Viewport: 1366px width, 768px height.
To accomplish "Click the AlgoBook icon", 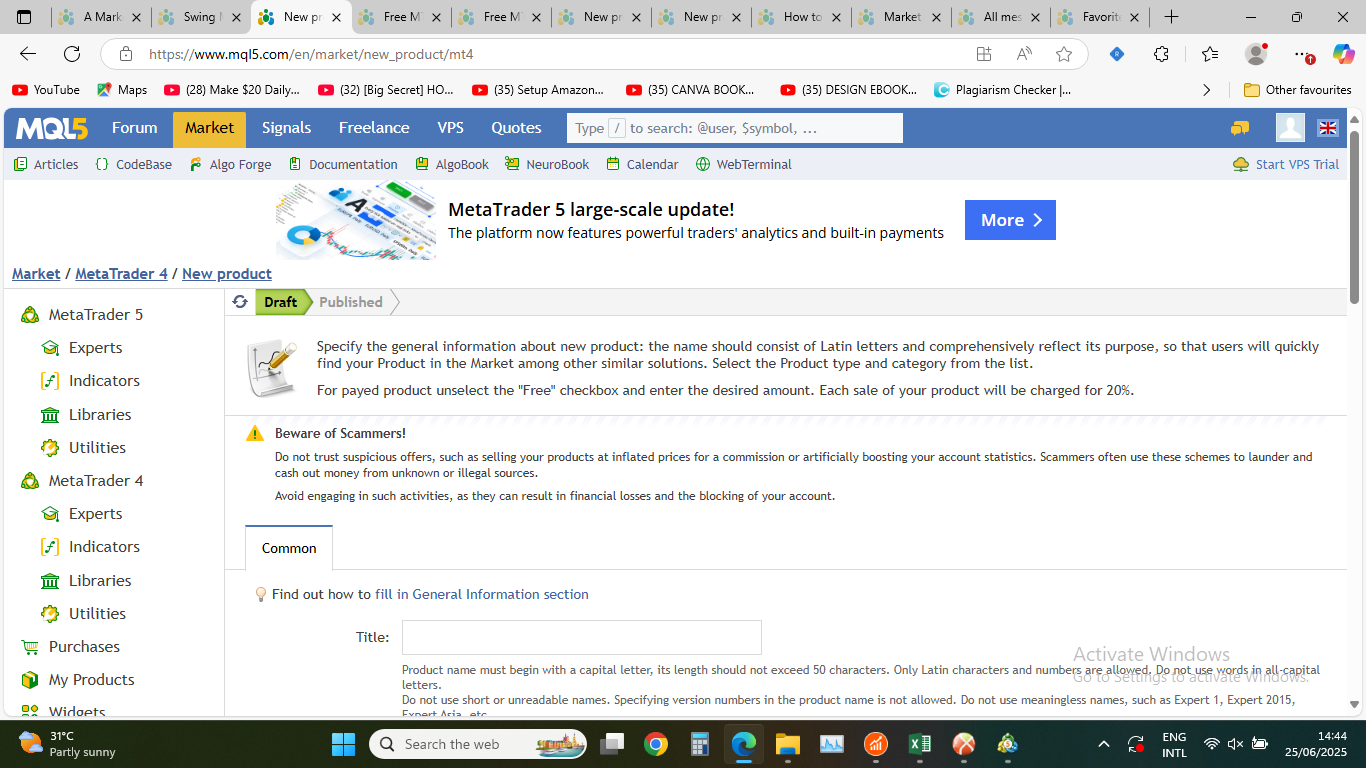I will coord(422,164).
